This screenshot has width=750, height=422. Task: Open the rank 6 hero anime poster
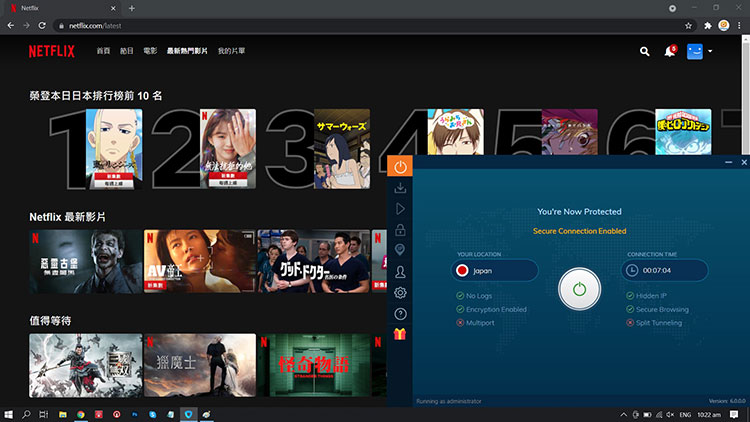click(683, 132)
